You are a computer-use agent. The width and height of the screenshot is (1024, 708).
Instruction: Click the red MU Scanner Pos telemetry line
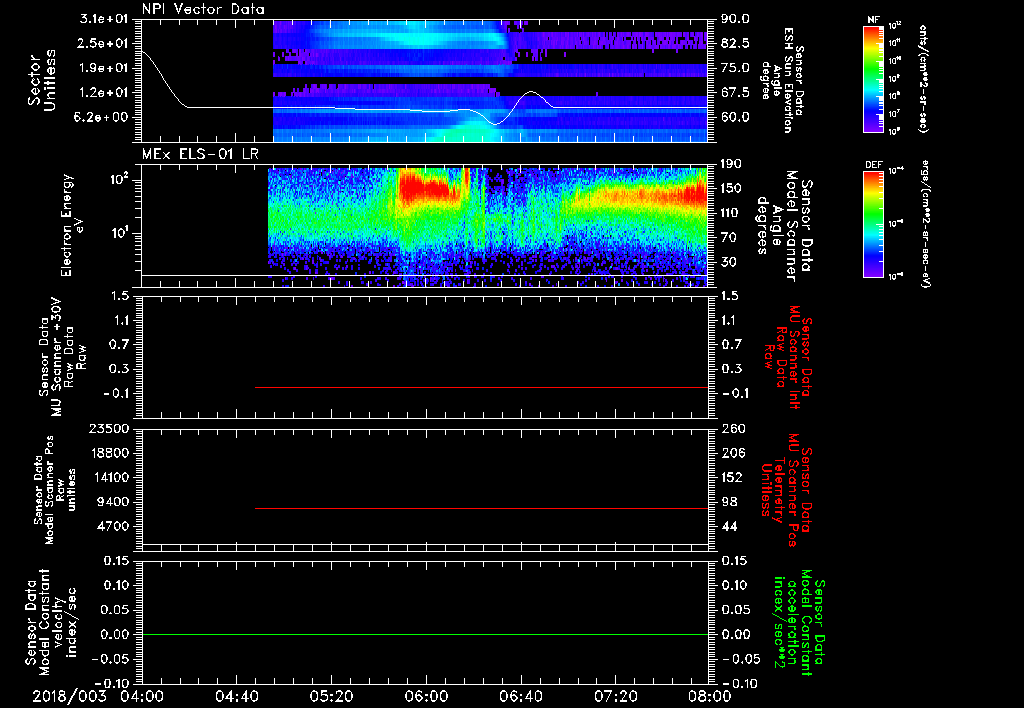click(x=481, y=508)
